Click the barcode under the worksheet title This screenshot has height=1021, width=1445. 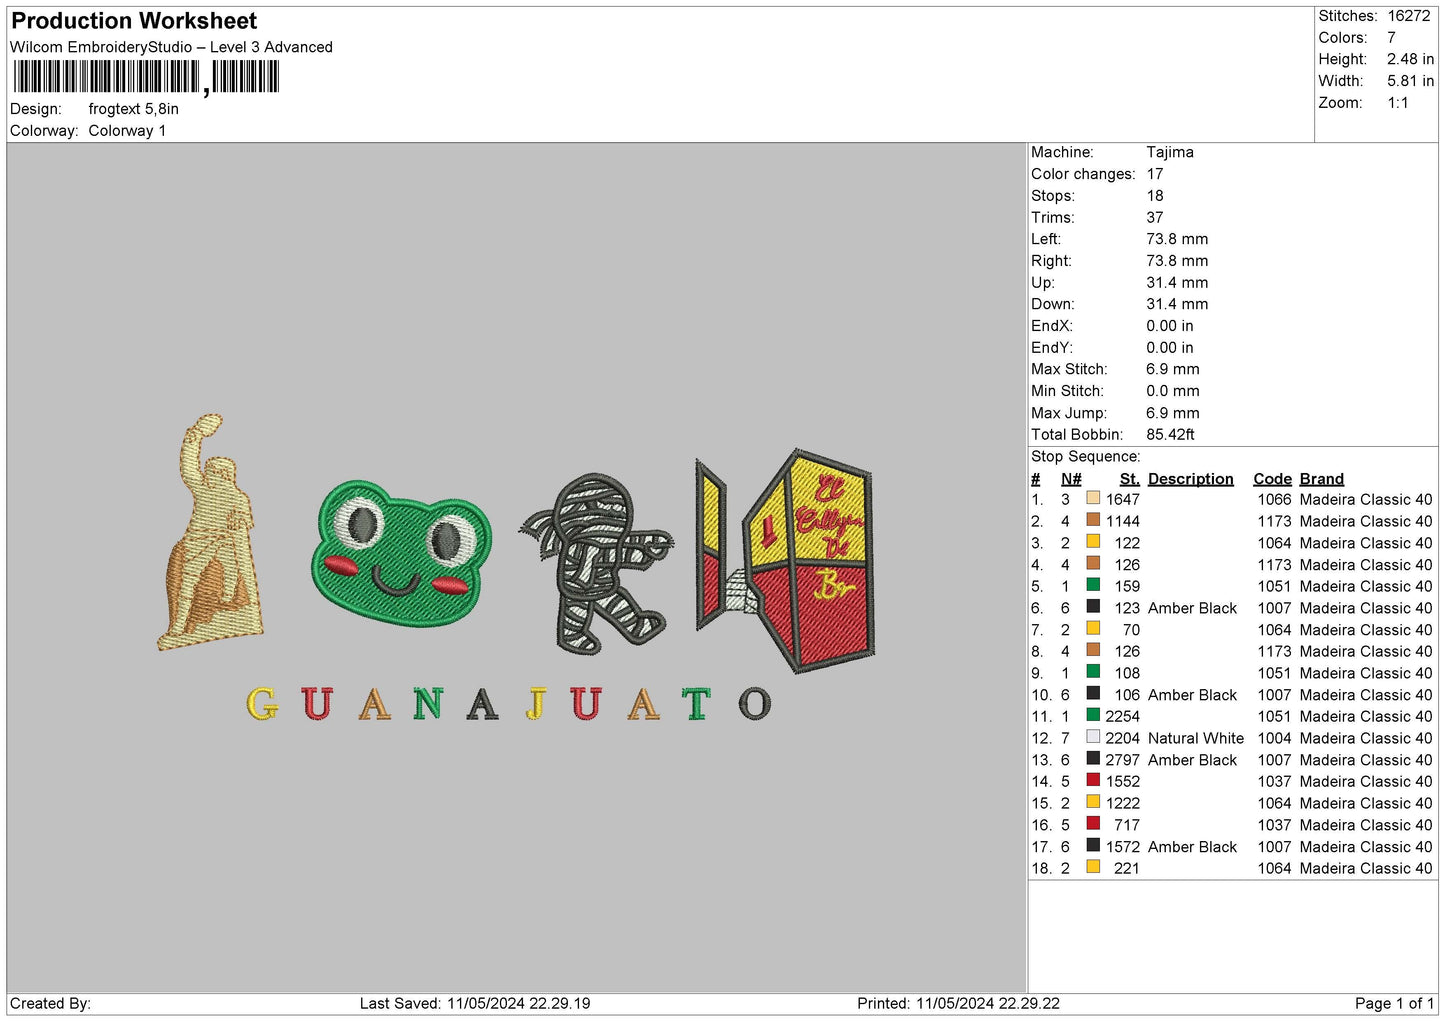pyautogui.click(x=146, y=78)
